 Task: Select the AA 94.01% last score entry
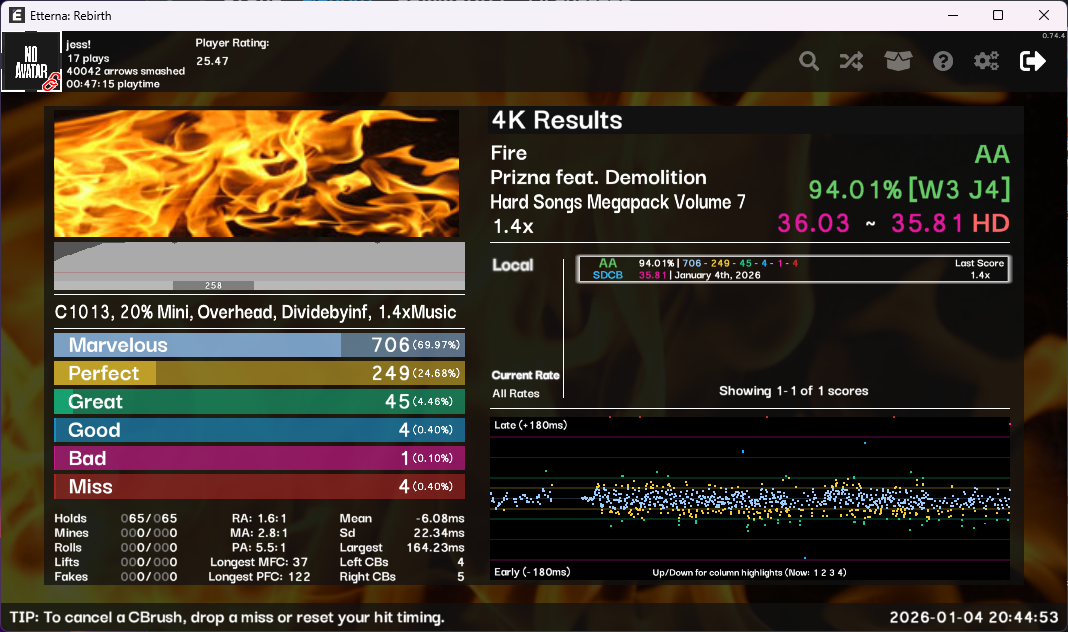(x=792, y=269)
